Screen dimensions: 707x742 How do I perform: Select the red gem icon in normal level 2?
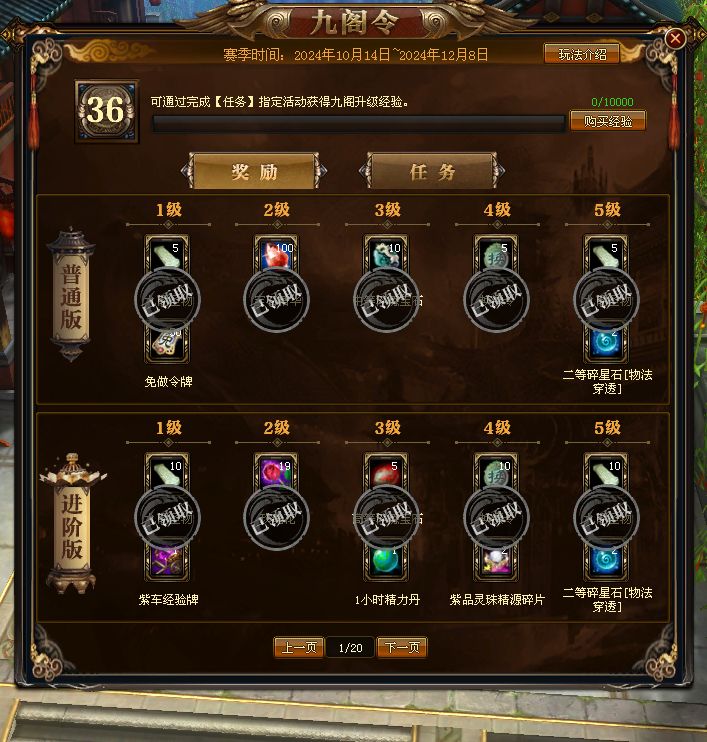coord(276,255)
